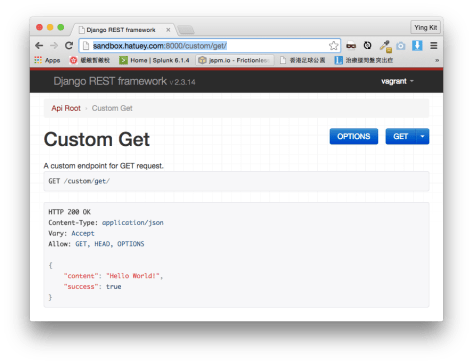This screenshot has height=364, width=473.
Task: Click the green maximize window button
Action: coord(61,27)
